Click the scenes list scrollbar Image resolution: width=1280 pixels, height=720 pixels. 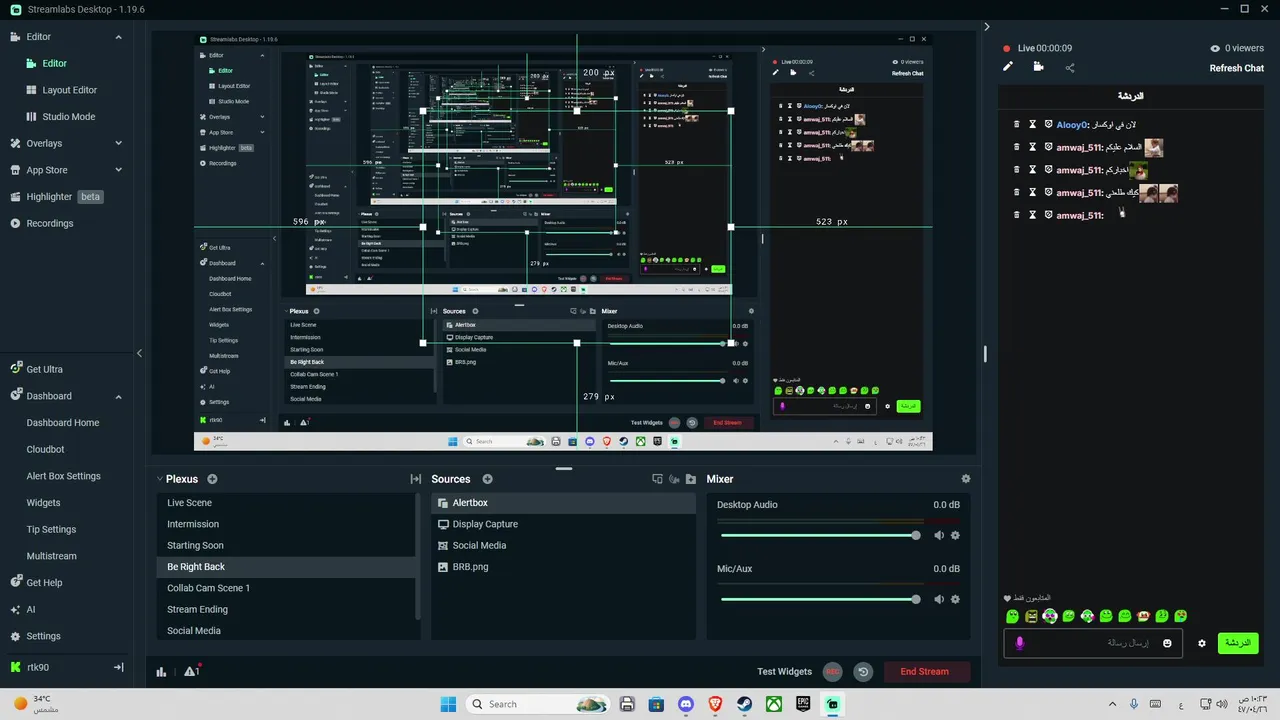pyautogui.click(x=418, y=555)
